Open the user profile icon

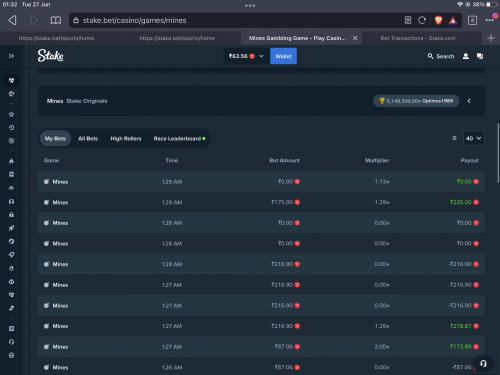click(466, 56)
